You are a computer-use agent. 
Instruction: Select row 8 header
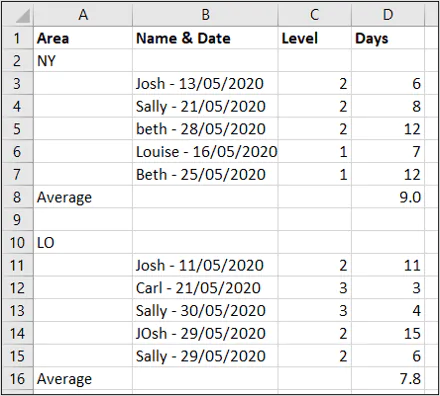18,197
